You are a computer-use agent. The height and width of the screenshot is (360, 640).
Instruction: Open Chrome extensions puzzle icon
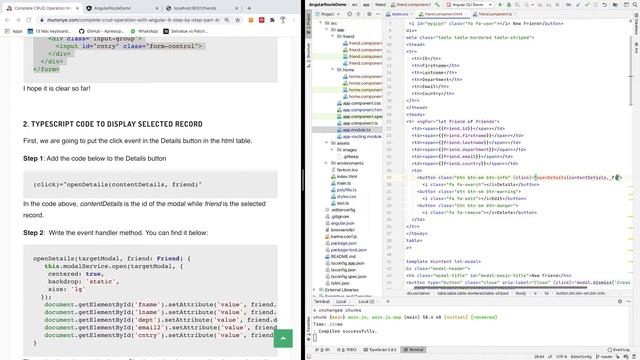(x=272, y=20)
